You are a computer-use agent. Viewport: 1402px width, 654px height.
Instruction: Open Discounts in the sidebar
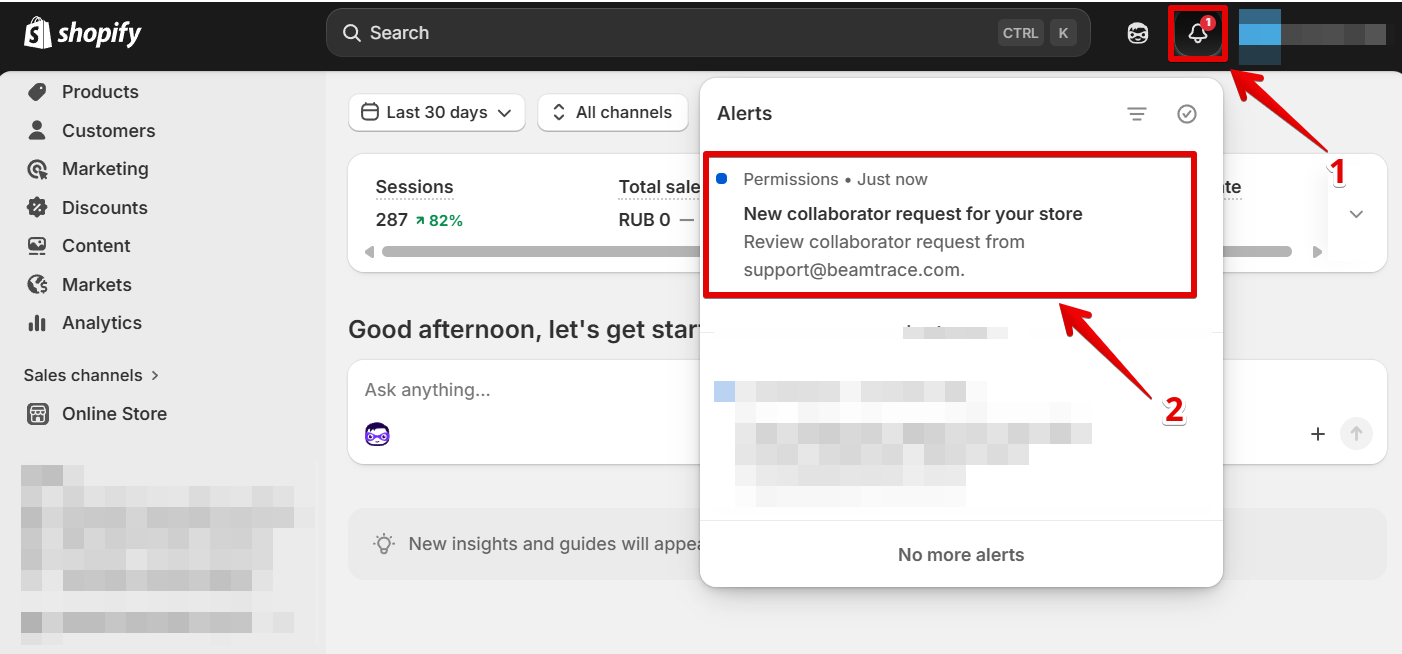104,208
